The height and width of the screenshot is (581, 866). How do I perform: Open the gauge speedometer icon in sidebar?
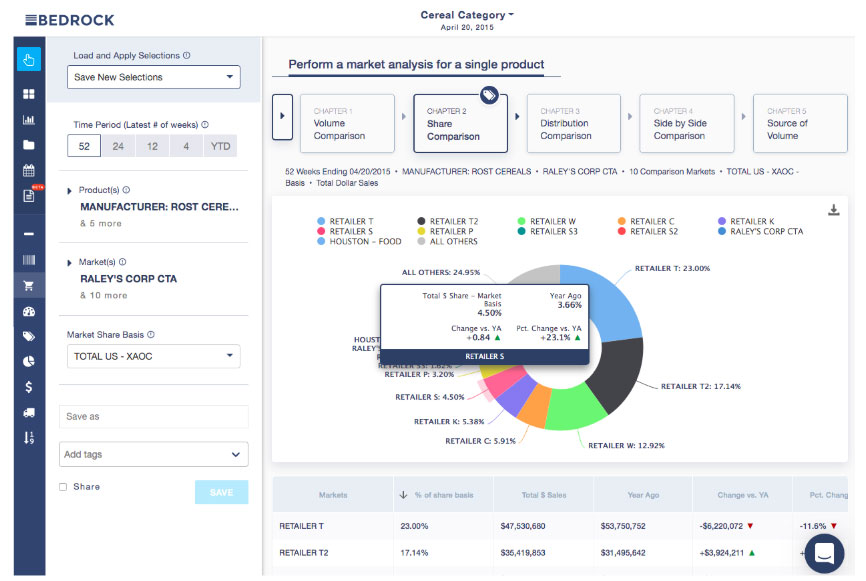(29, 311)
